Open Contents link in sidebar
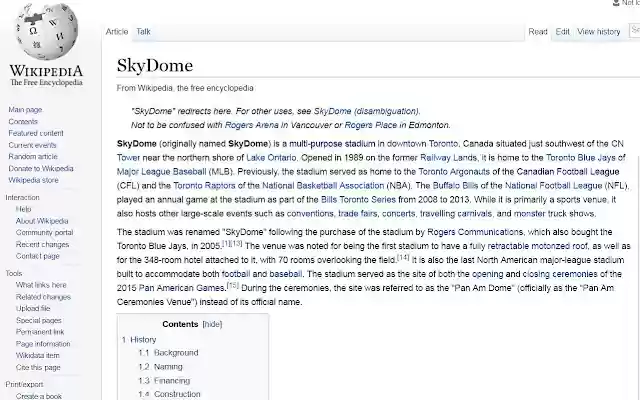 point(23,121)
